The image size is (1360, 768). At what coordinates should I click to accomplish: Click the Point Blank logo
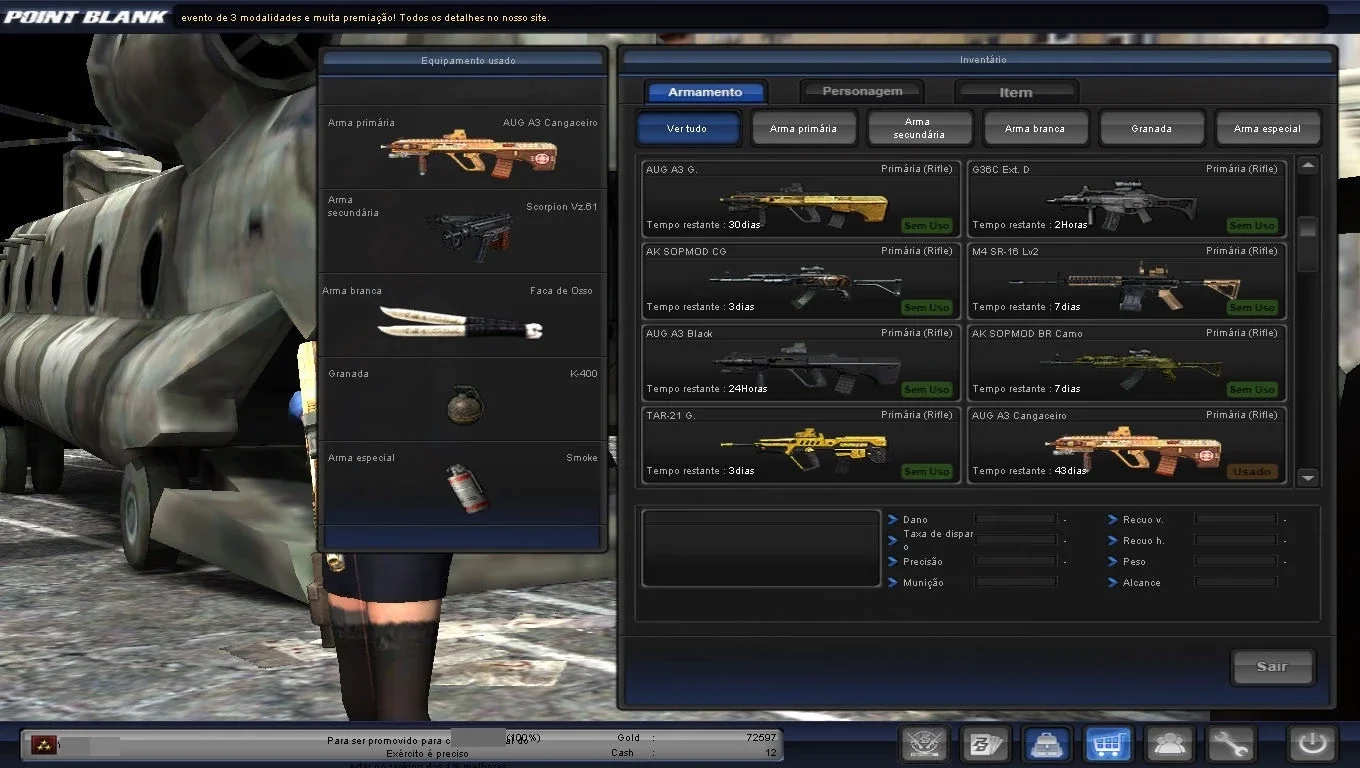click(86, 17)
